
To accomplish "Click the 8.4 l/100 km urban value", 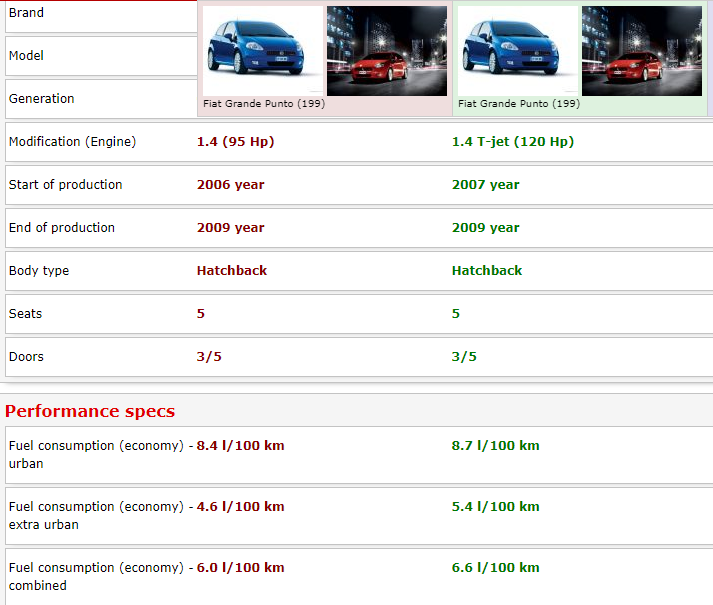I will 241,445.
